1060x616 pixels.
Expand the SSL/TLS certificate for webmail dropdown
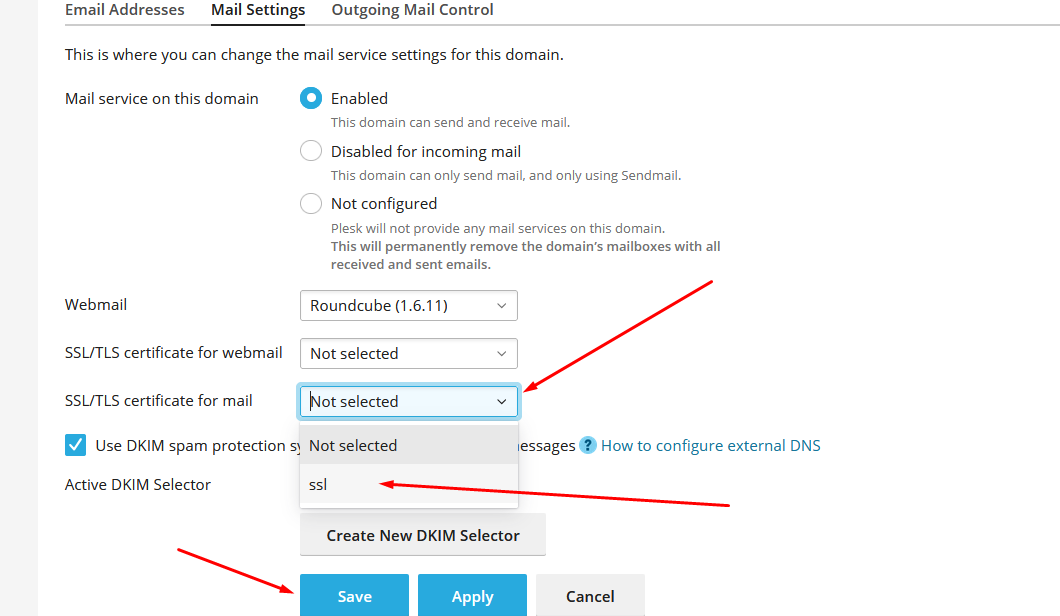pyautogui.click(x=408, y=354)
